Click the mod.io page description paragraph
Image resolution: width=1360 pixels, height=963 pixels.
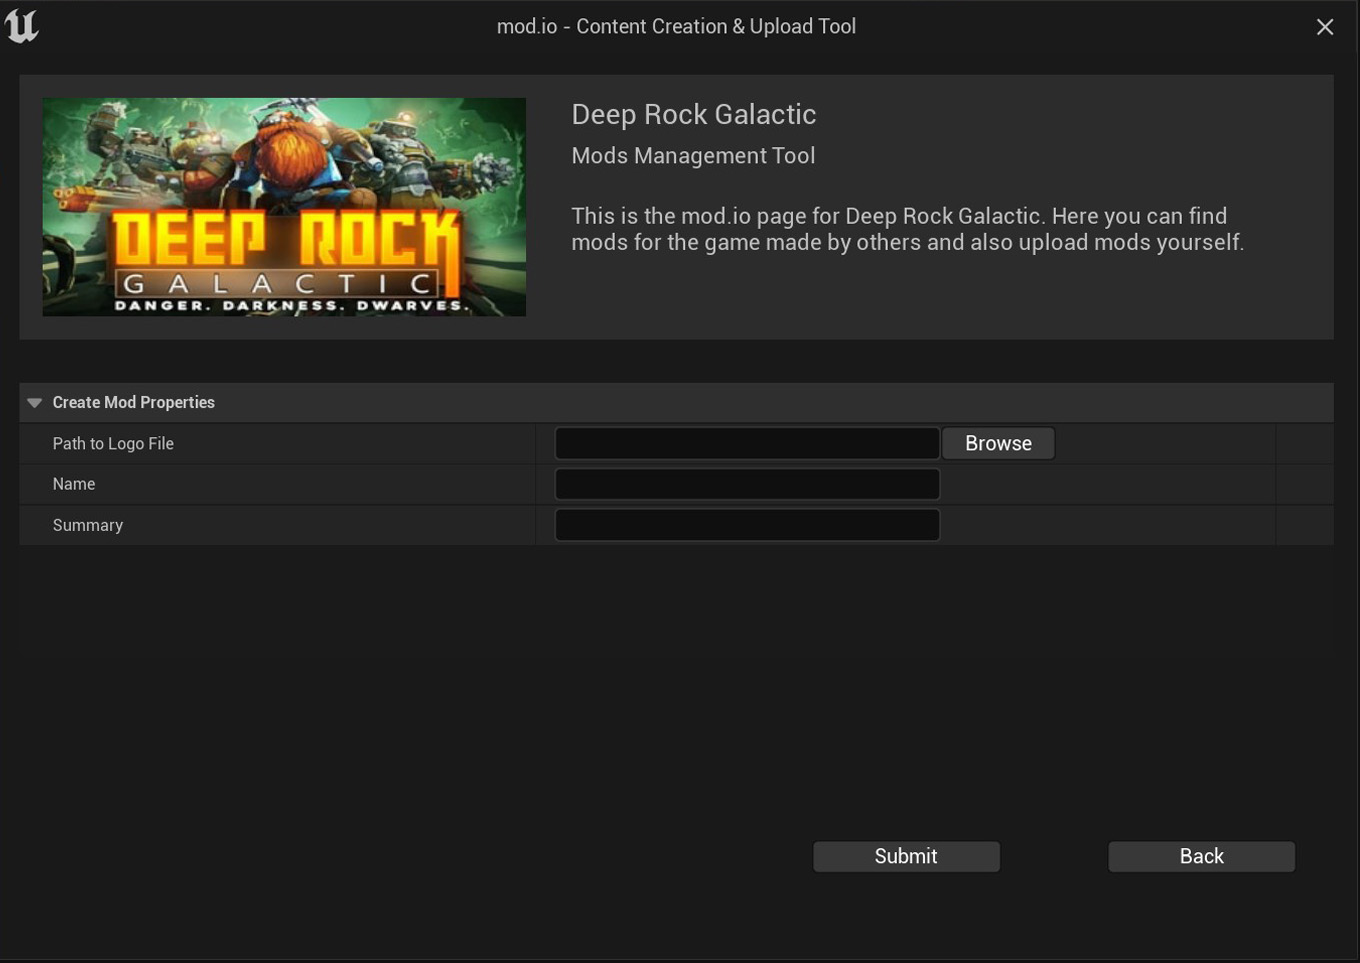coord(907,229)
